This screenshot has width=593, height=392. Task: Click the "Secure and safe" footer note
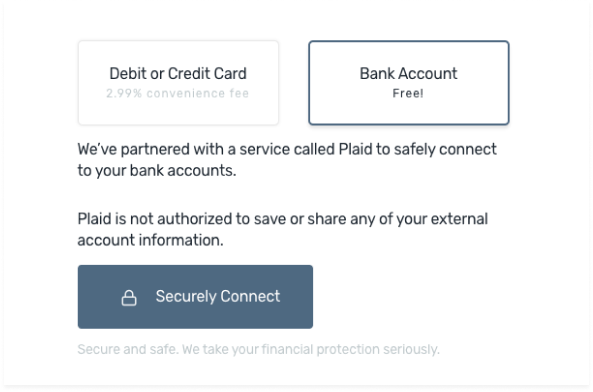click(127, 349)
